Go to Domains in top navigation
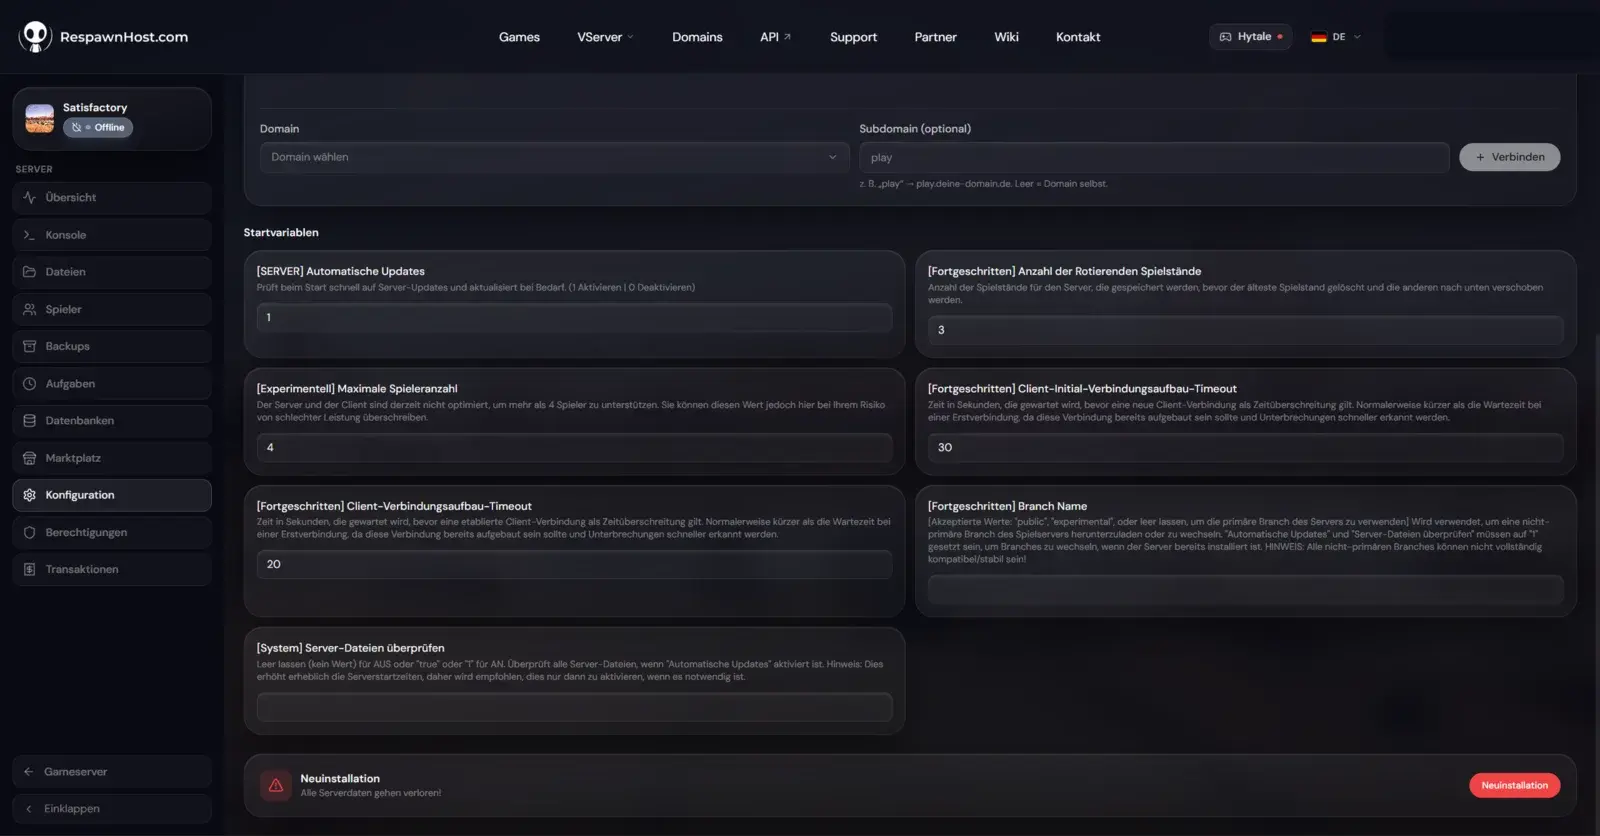 click(x=697, y=37)
